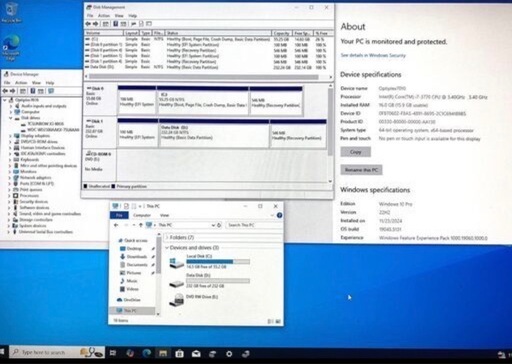Click the scan hardware monitor icon in Device Manager
This screenshot has width=512, height=364.
pos(51,91)
